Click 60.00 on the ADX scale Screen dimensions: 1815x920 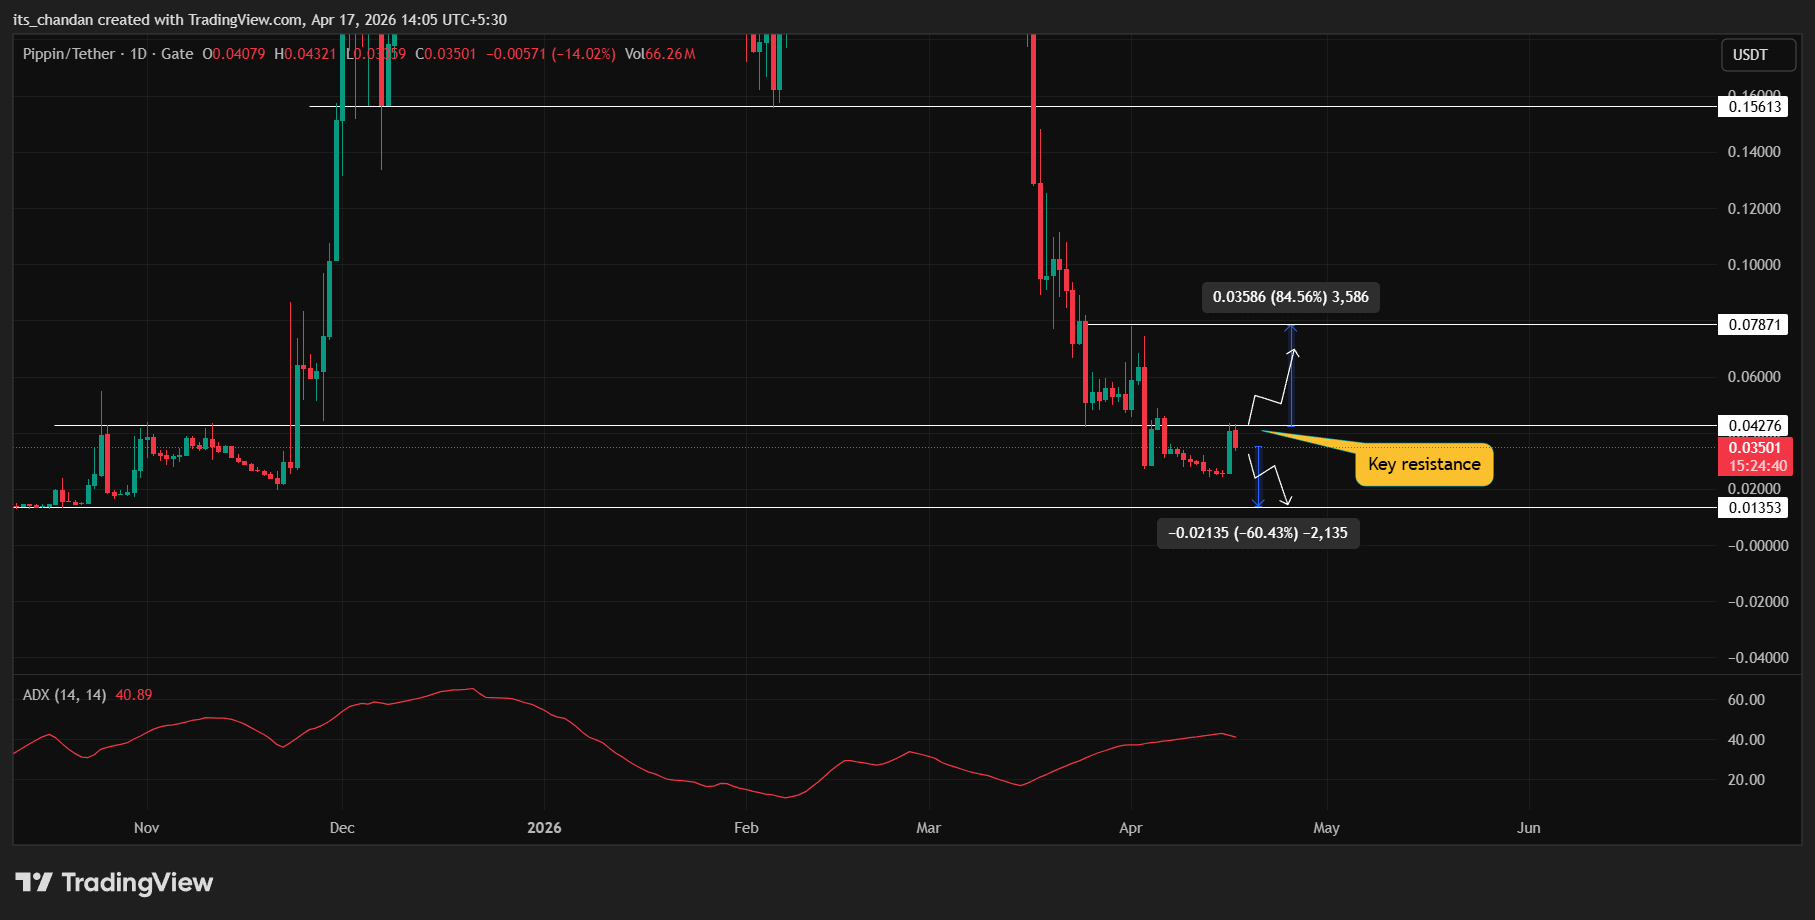pyautogui.click(x=1746, y=700)
